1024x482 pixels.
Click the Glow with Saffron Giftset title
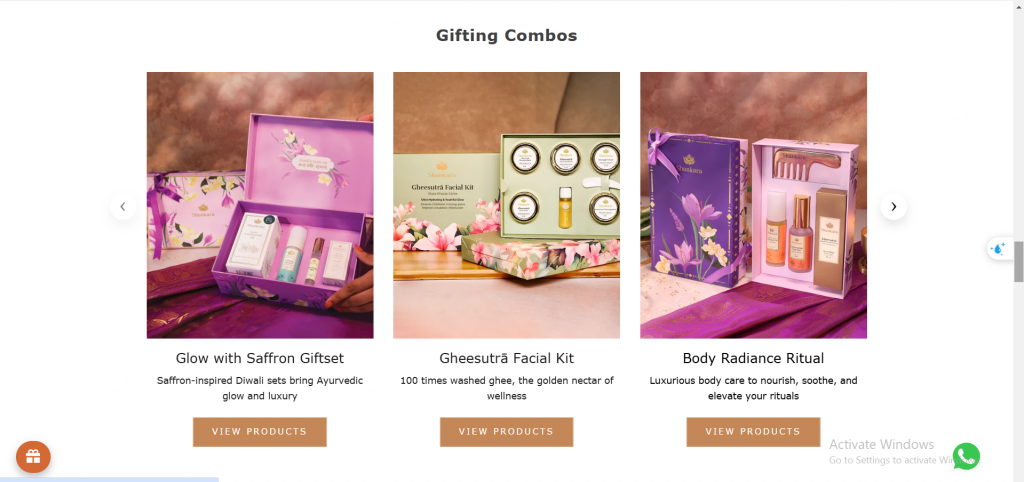(x=260, y=358)
